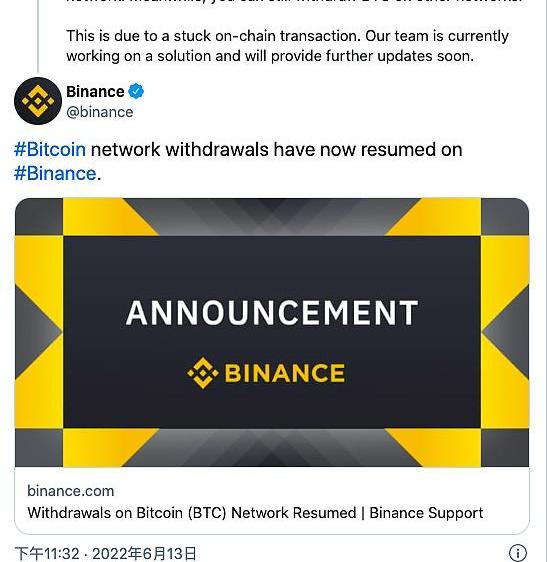547x562 pixels.
Task: Click the partially cut-off top line of the earlier tweet
Action: pyautogui.click(x=294, y=2)
